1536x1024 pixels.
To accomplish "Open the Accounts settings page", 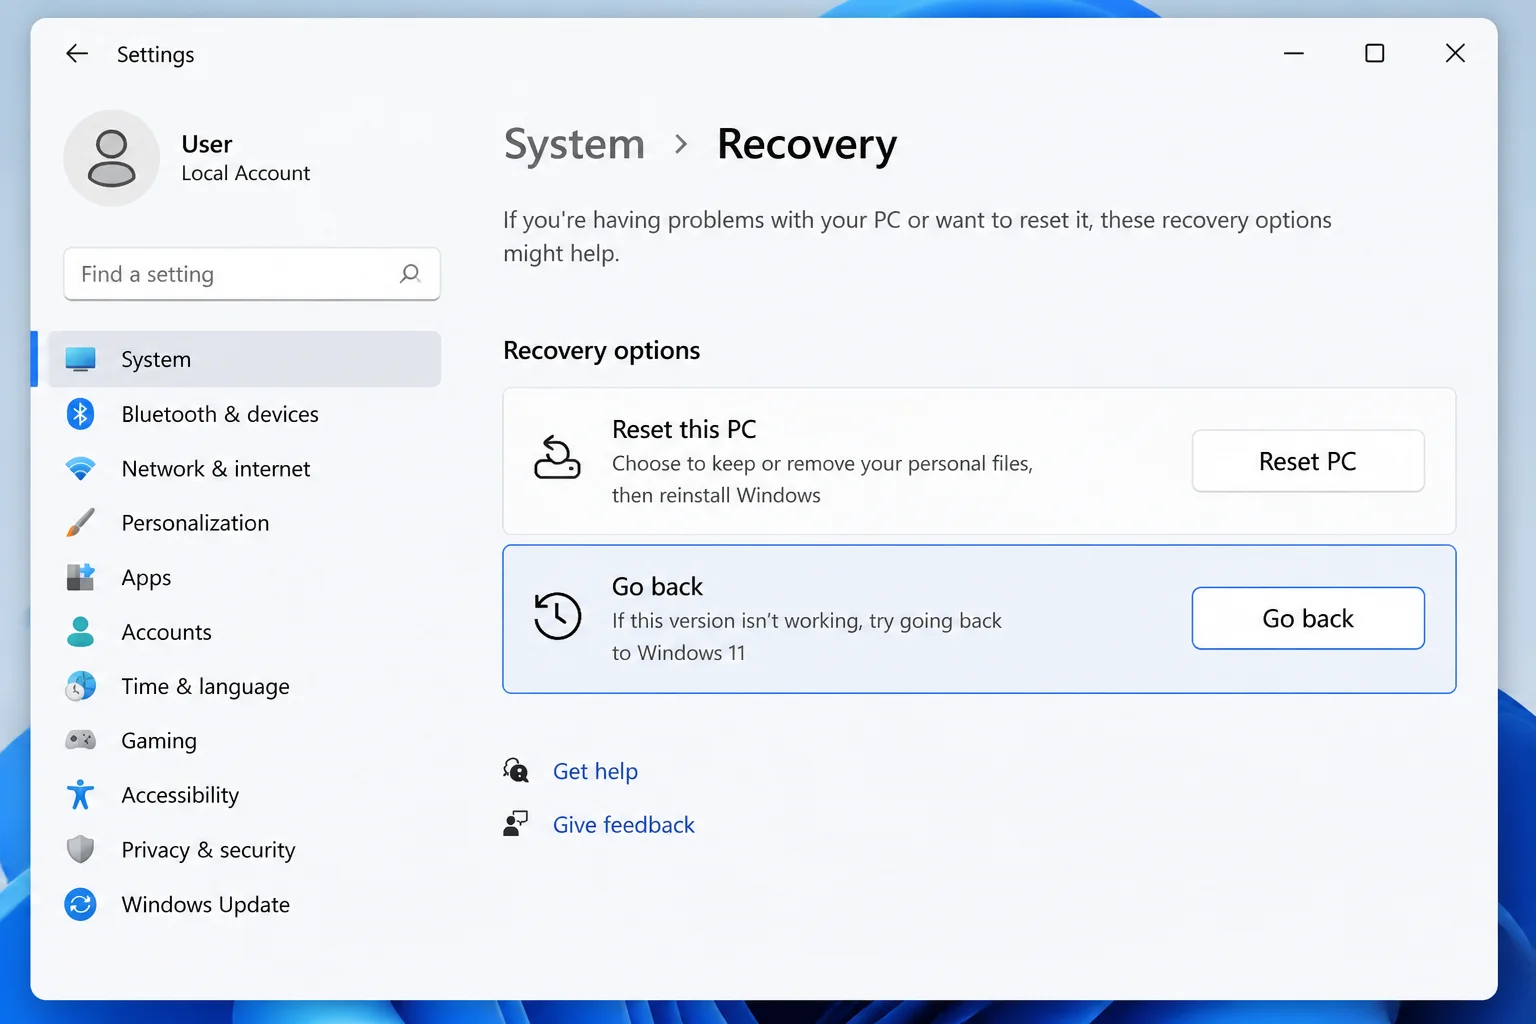I will (244, 632).
